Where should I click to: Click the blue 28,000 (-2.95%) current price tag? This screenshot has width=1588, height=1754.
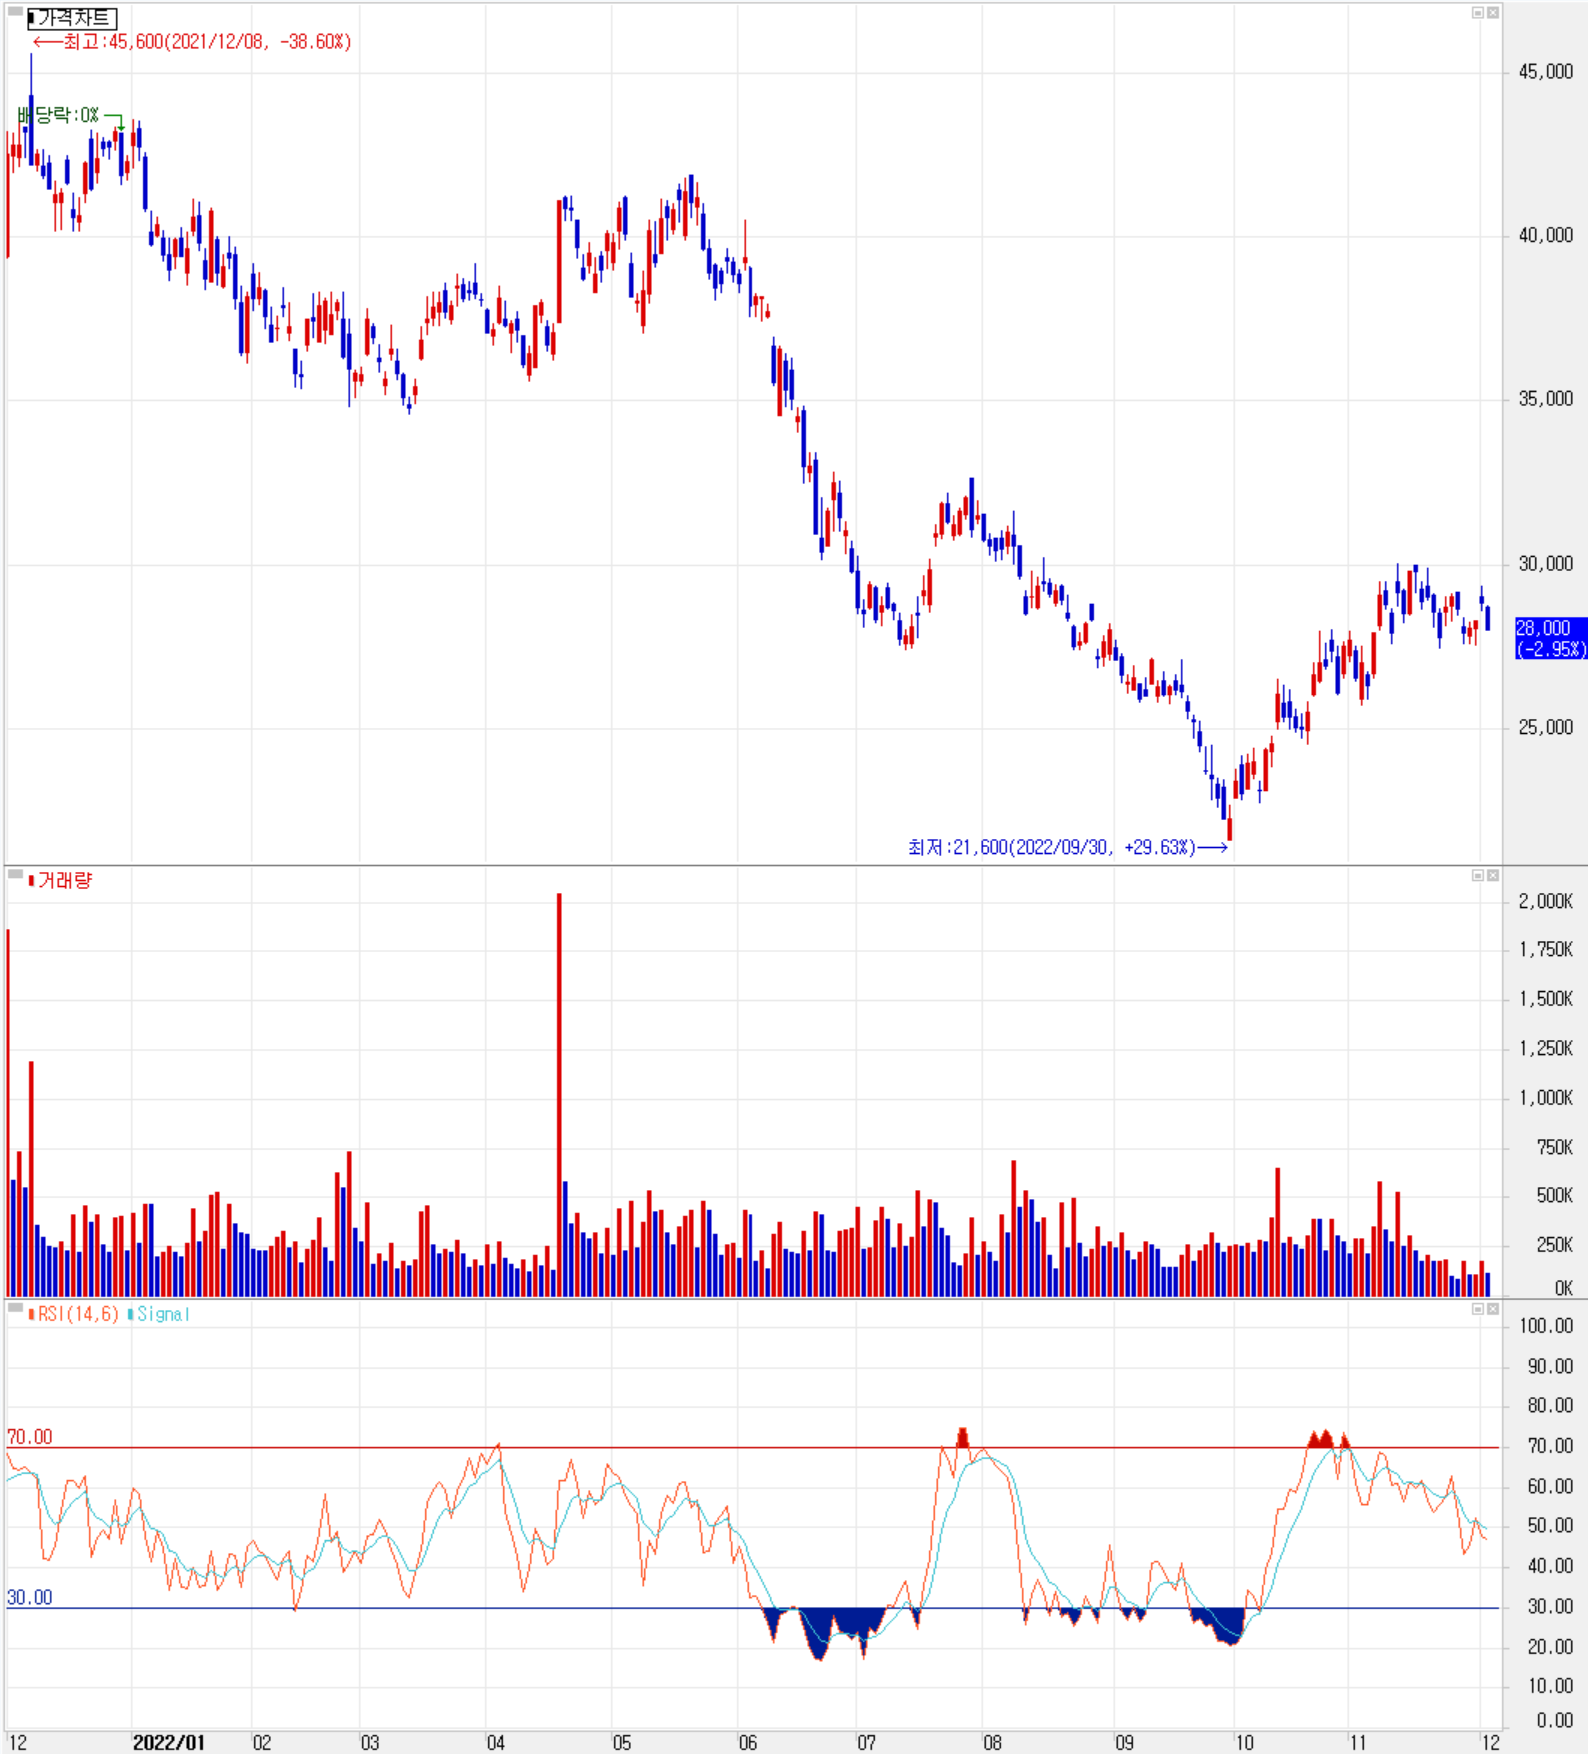[1551, 638]
